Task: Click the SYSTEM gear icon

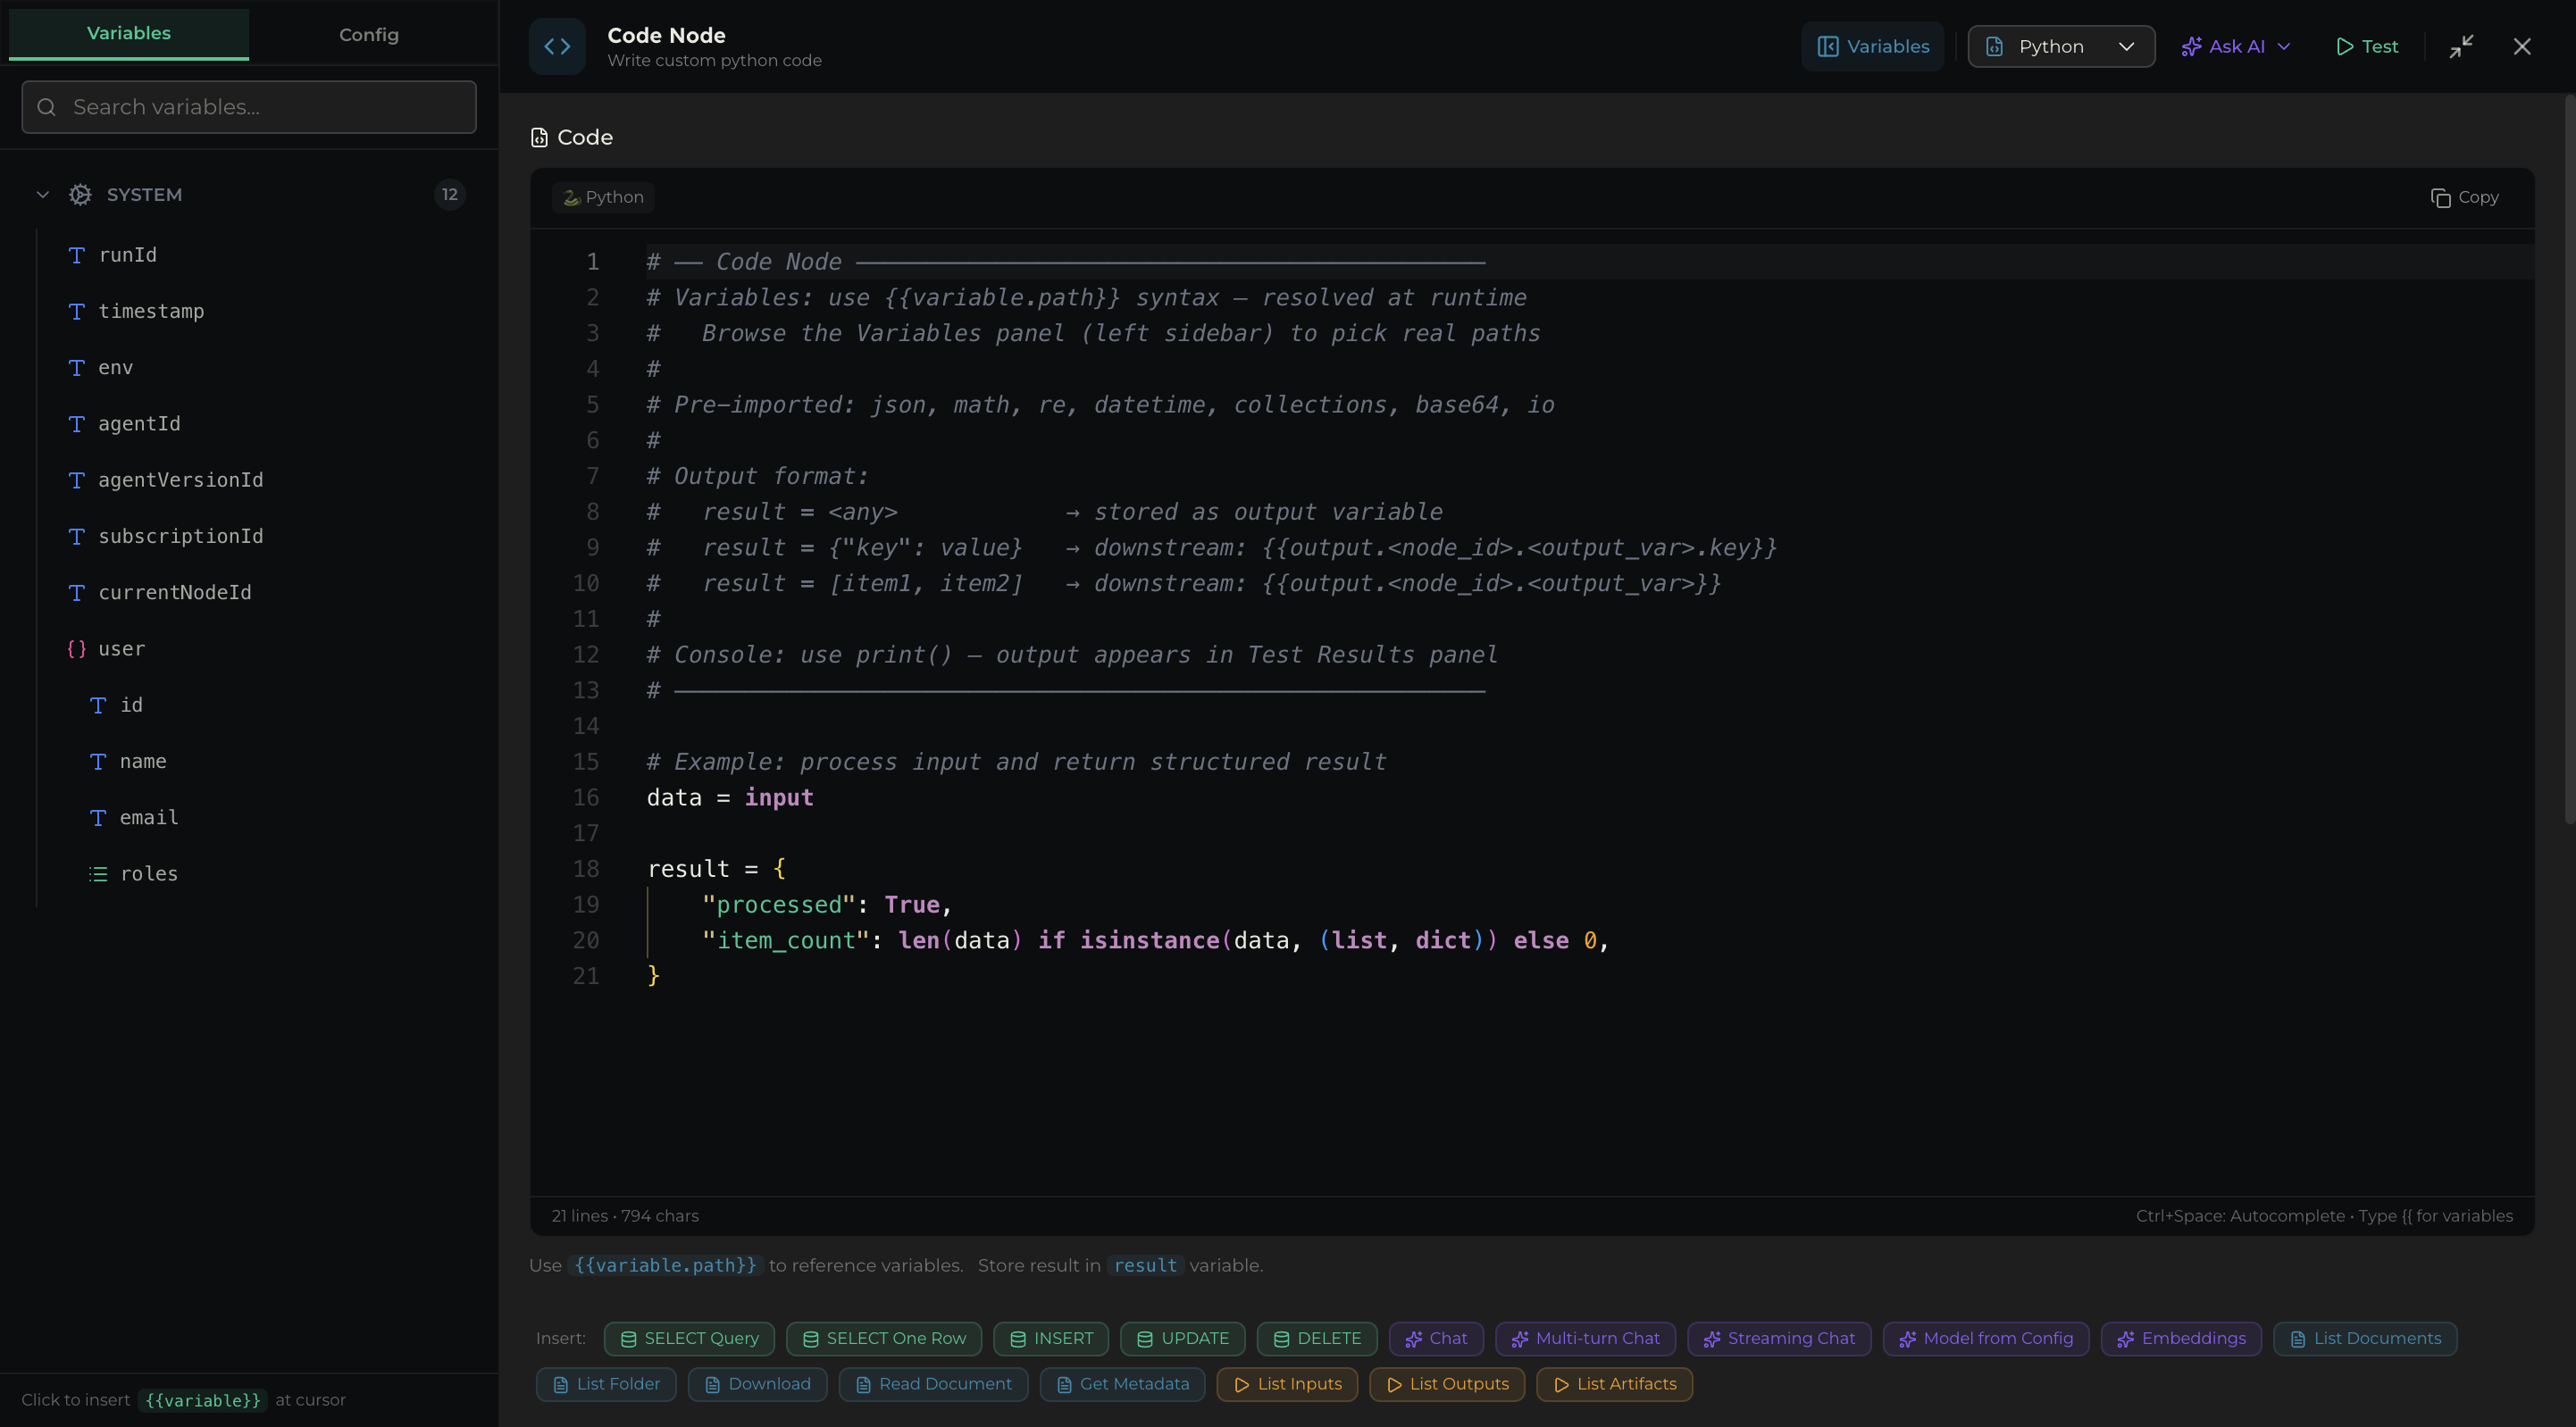Action: pyautogui.click(x=80, y=195)
